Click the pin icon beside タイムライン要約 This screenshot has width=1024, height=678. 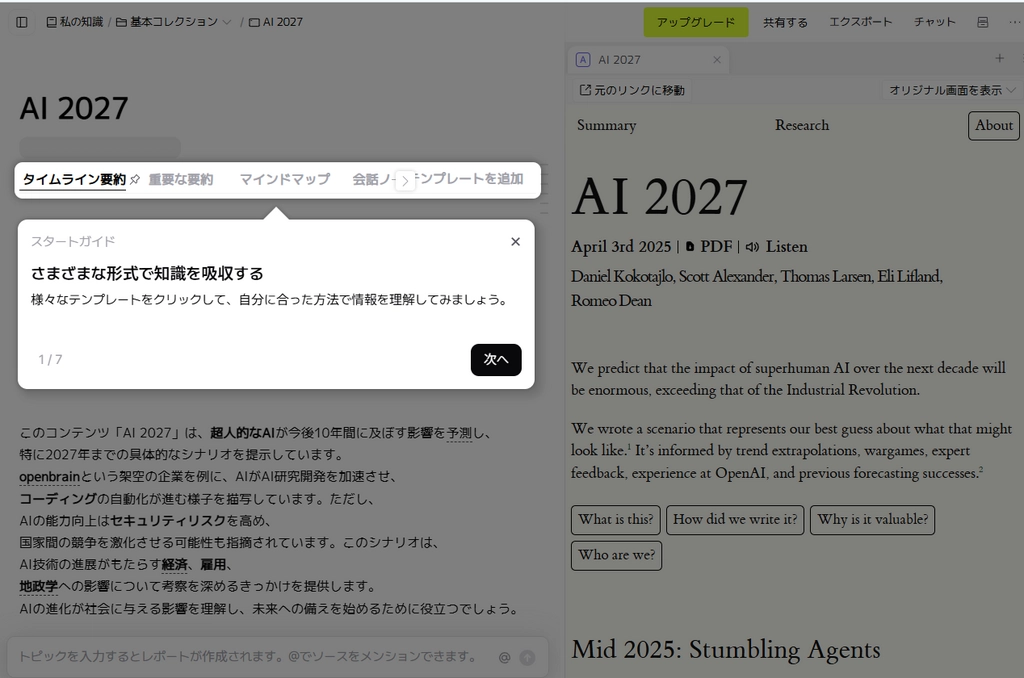coord(135,180)
